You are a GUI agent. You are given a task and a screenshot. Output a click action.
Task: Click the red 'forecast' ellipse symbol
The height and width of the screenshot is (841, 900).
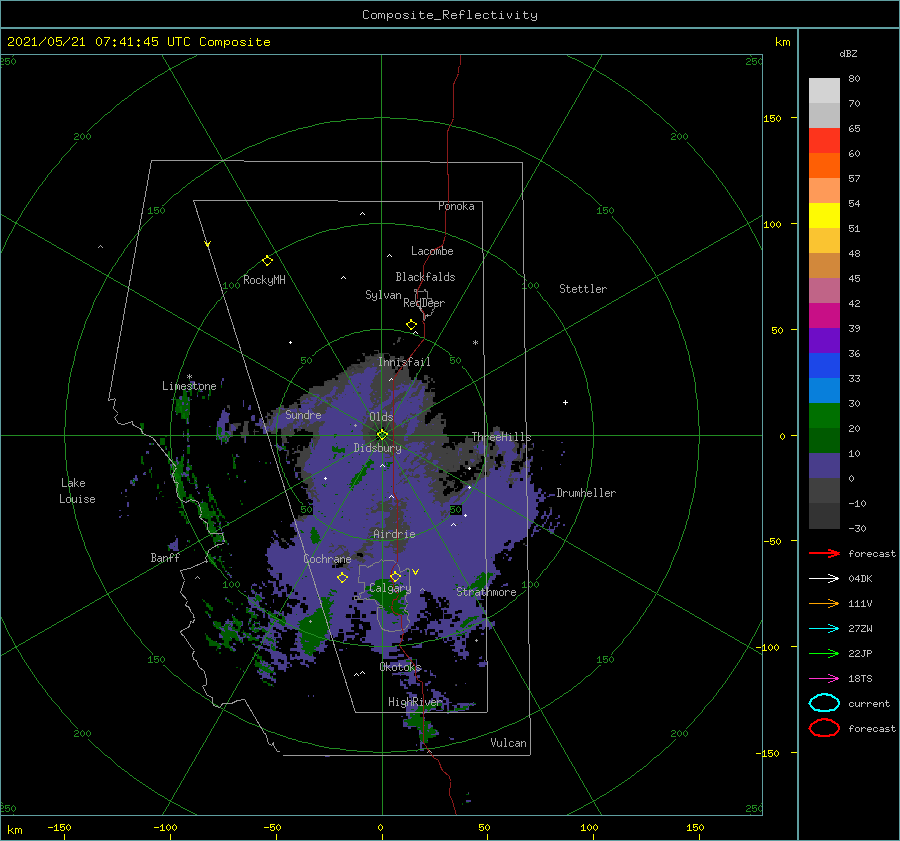click(x=824, y=728)
